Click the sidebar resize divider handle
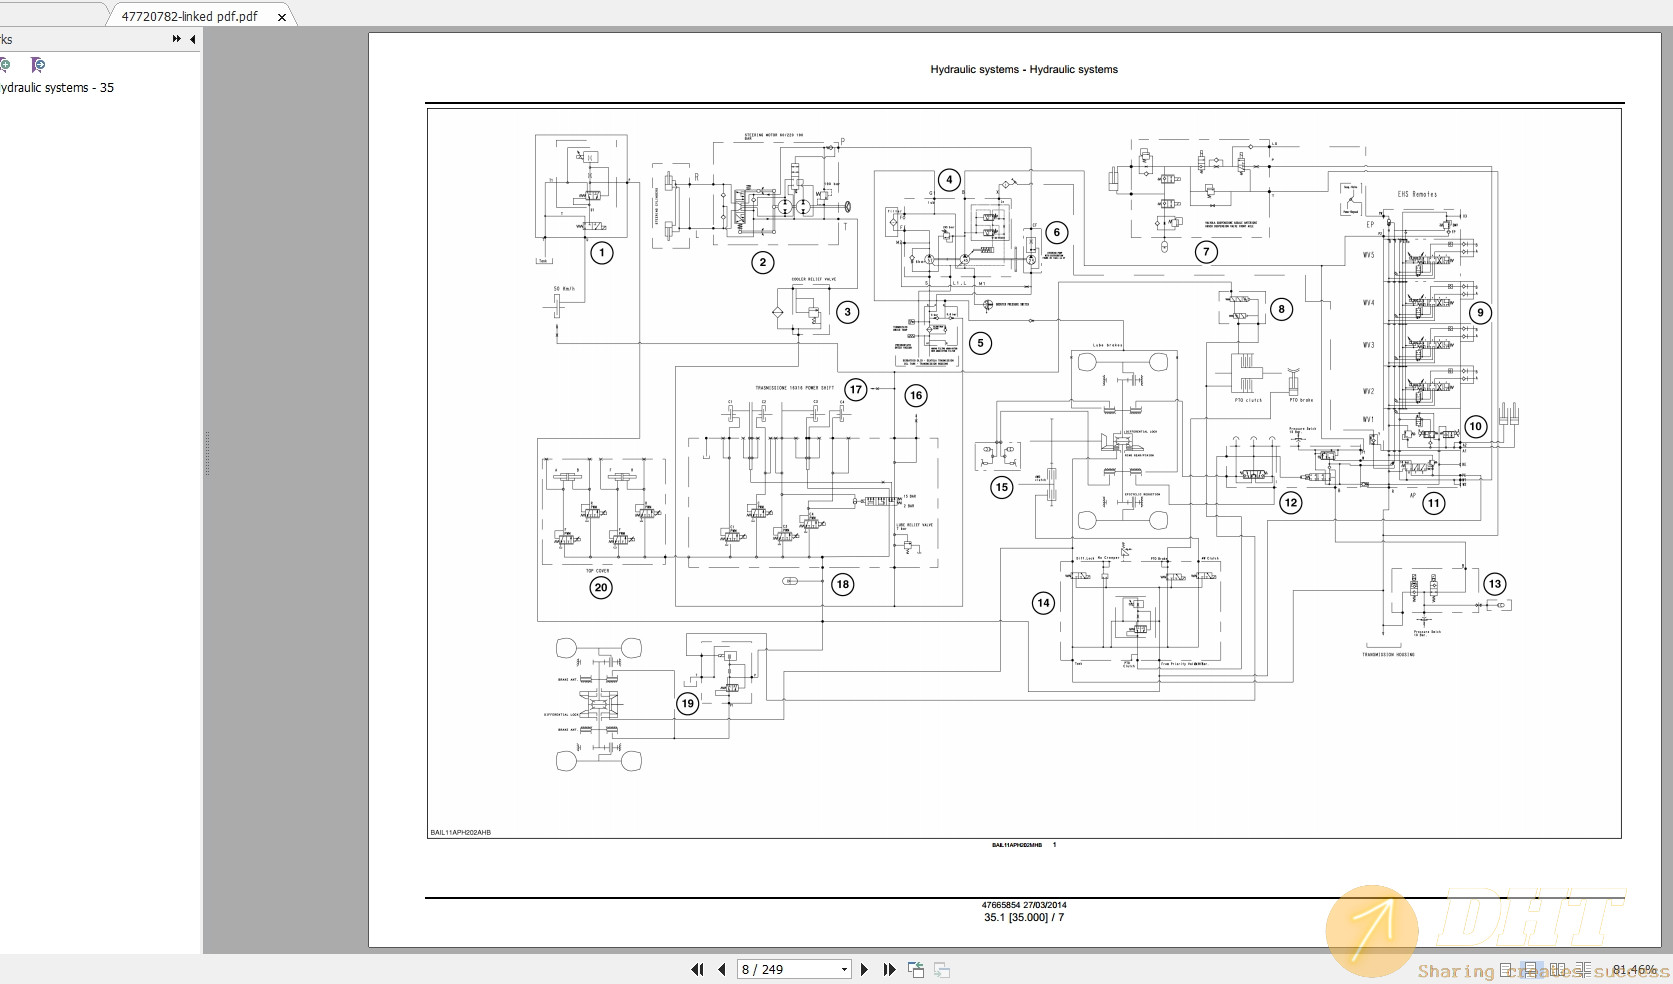 click(x=207, y=453)
